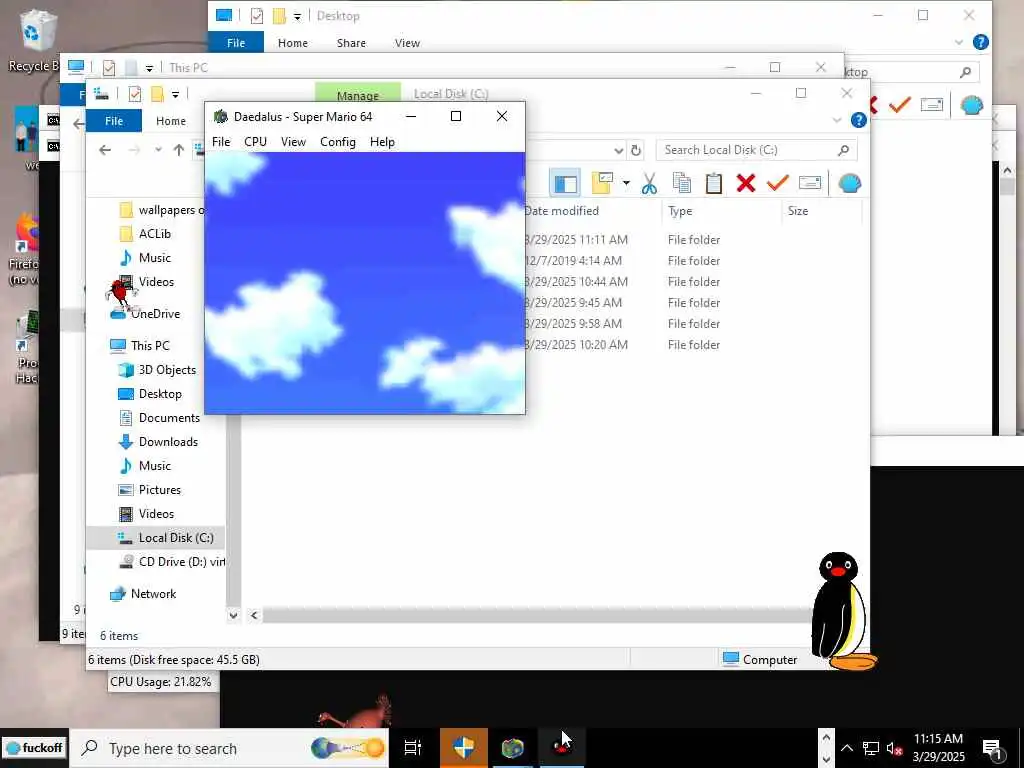Refresh the Local Disk address bar
The image size is (1024, 768).
[x=636, y=150]
